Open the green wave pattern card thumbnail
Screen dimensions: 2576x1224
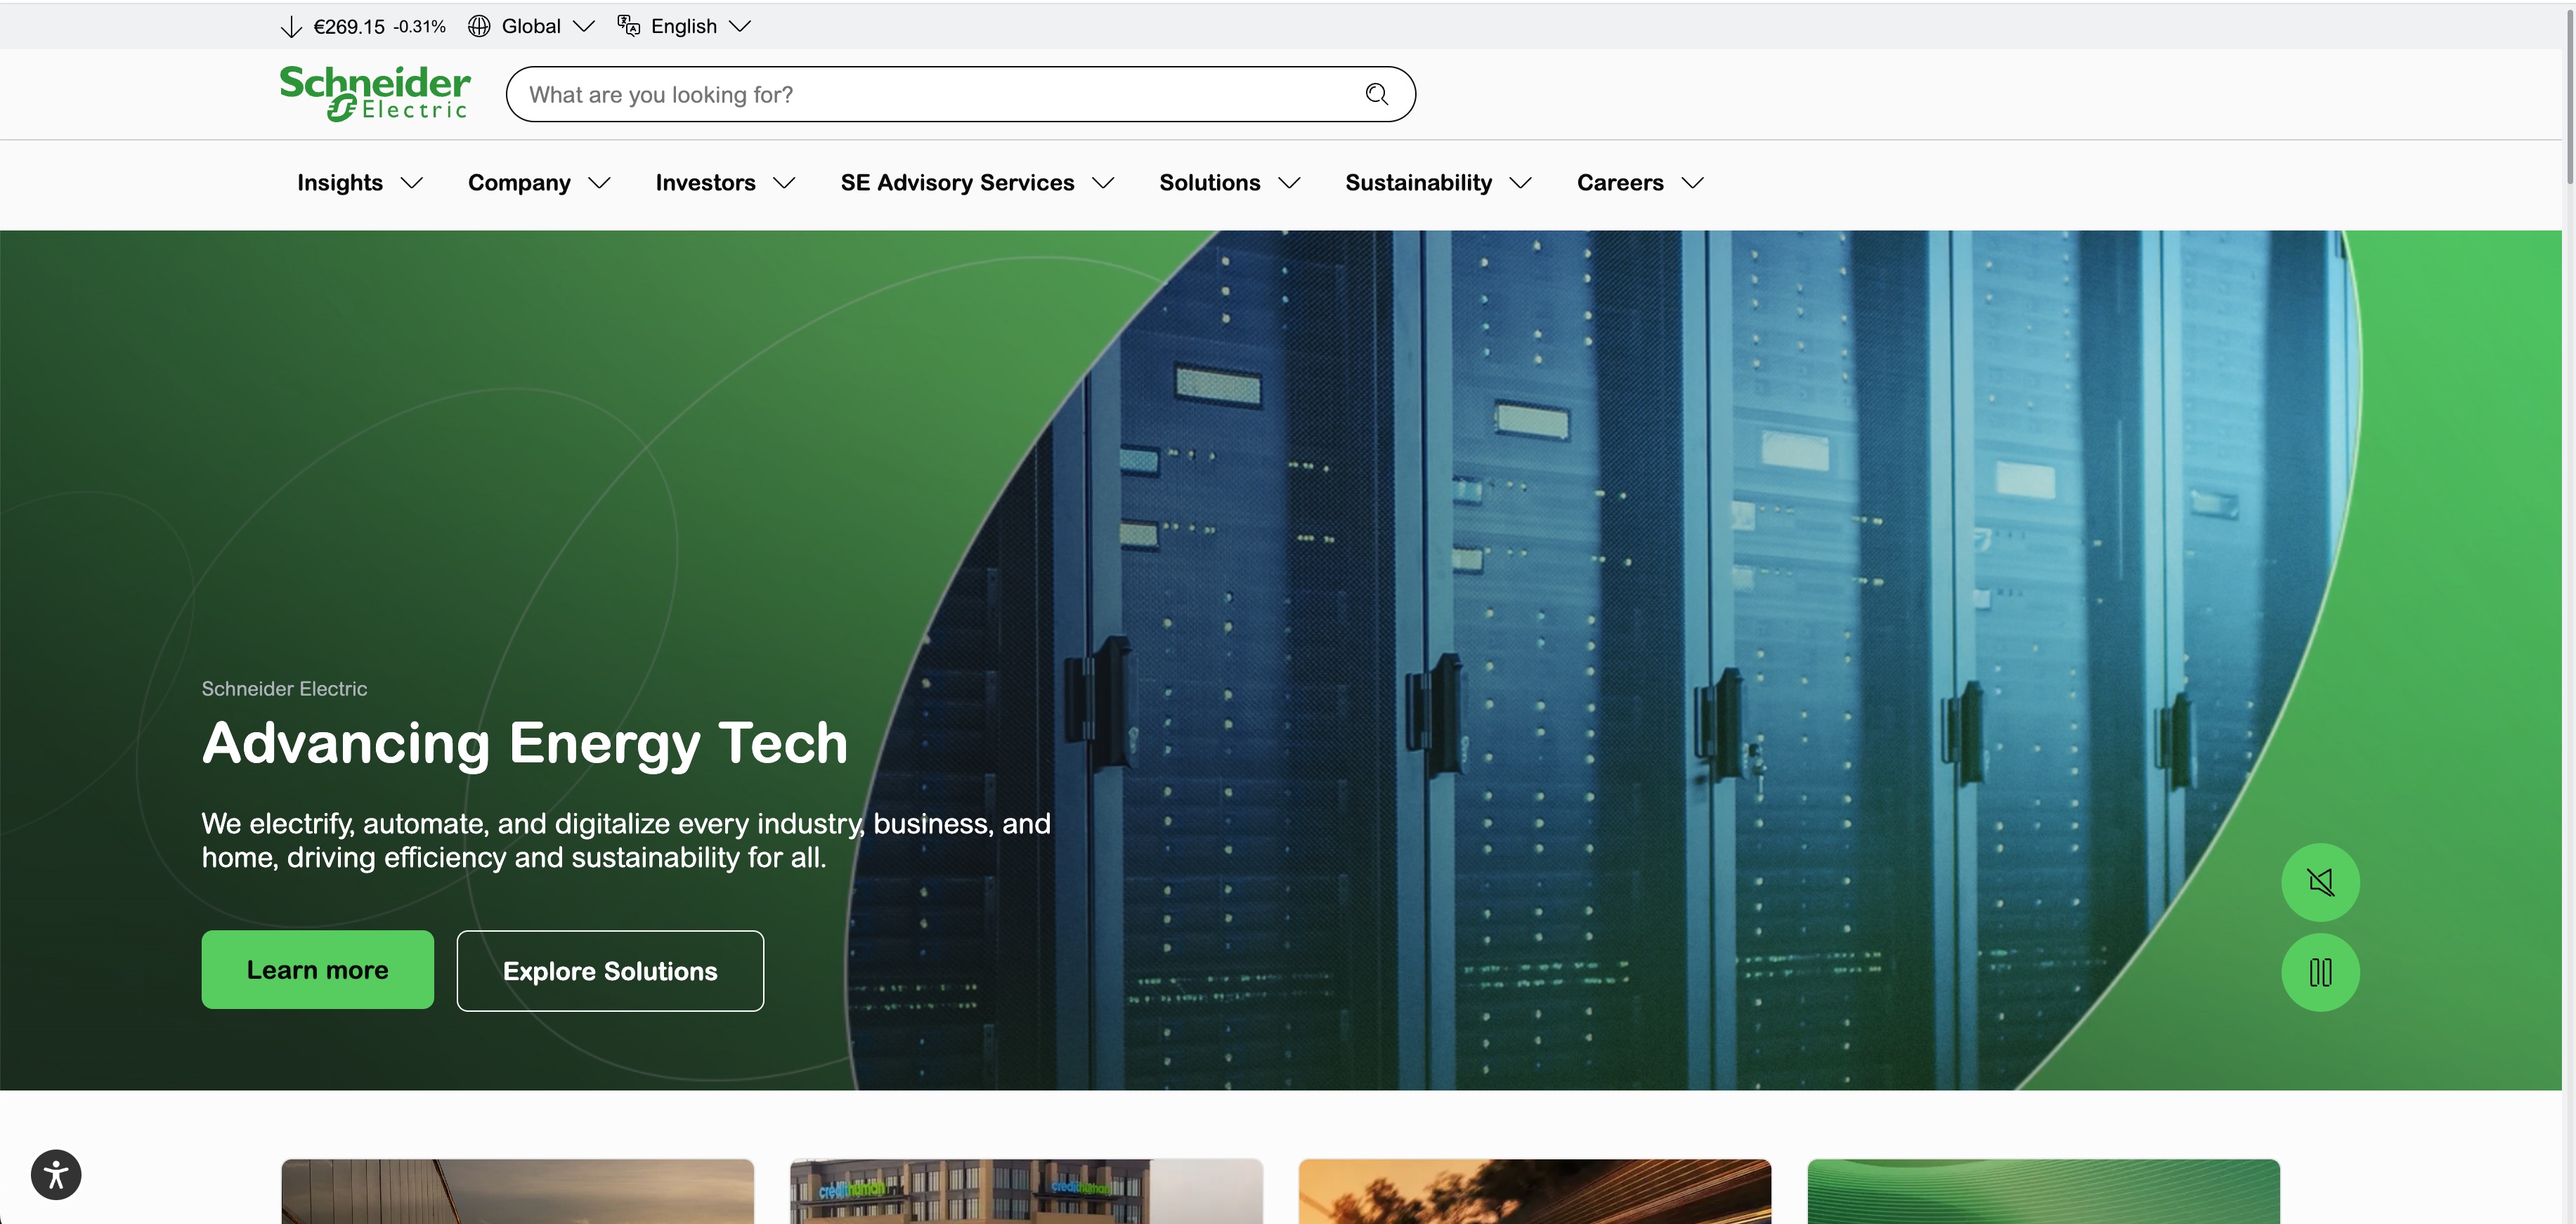[2043, 1191]
